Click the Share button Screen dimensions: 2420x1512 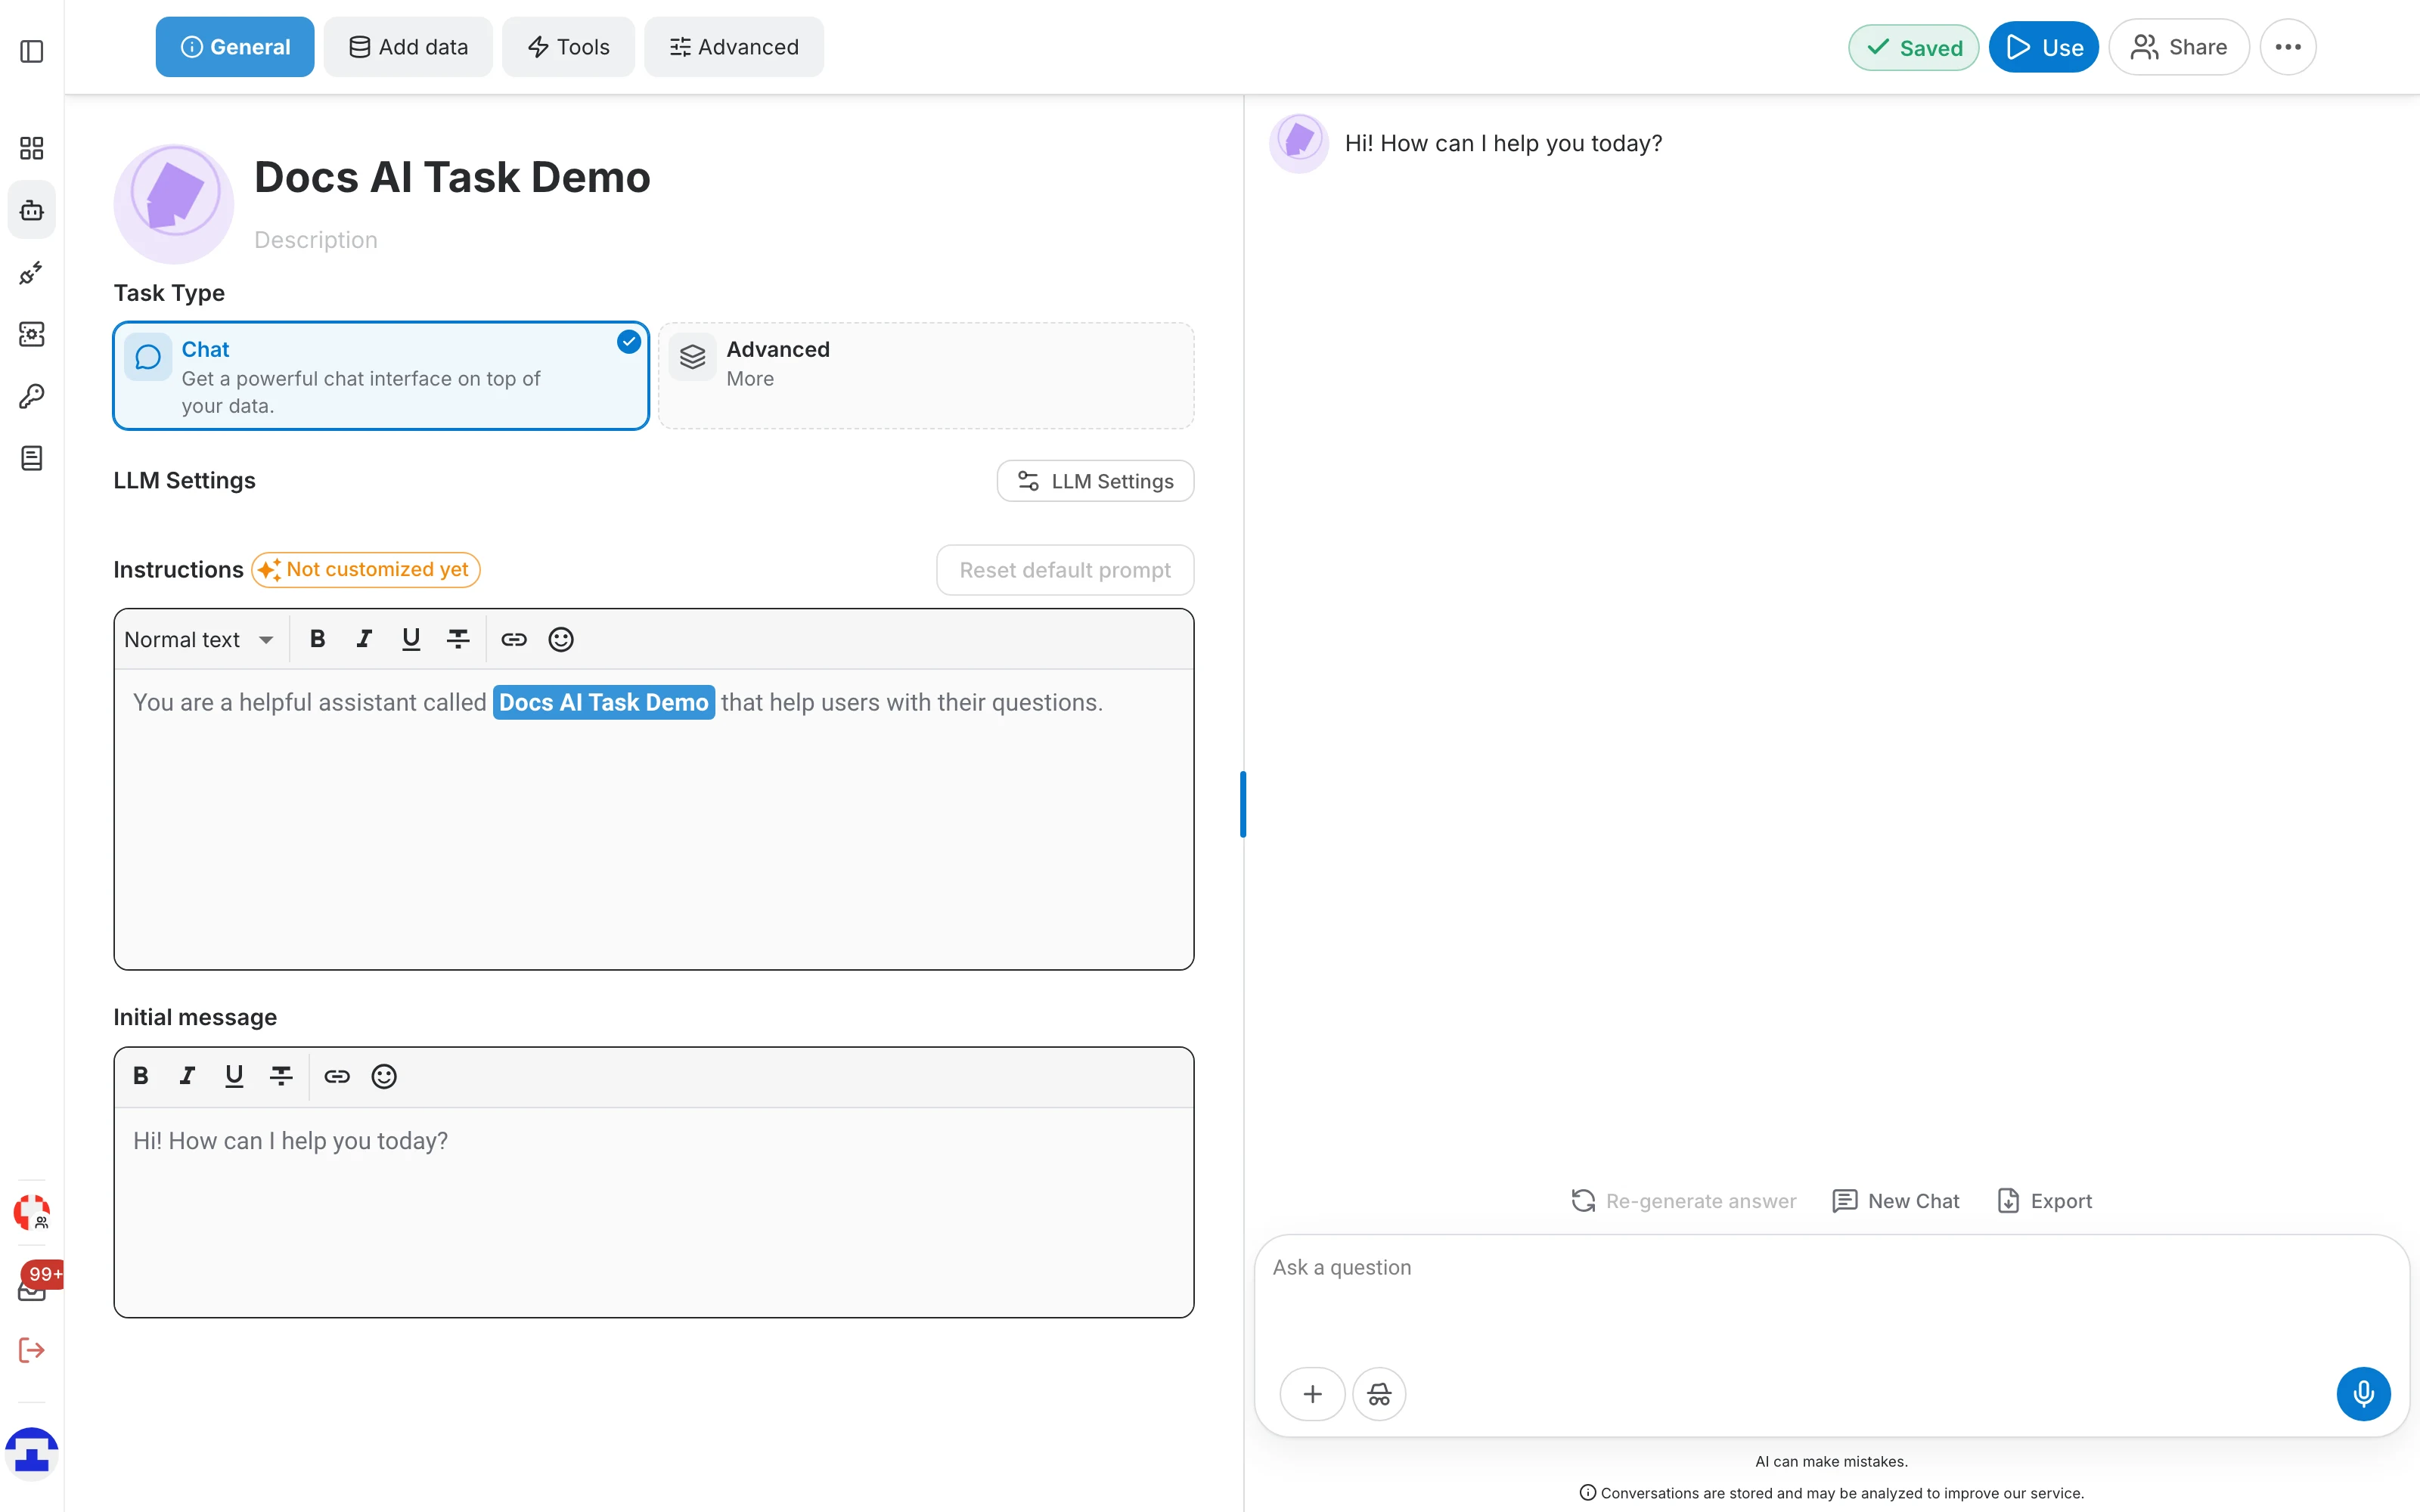[x=2179, y=47]
